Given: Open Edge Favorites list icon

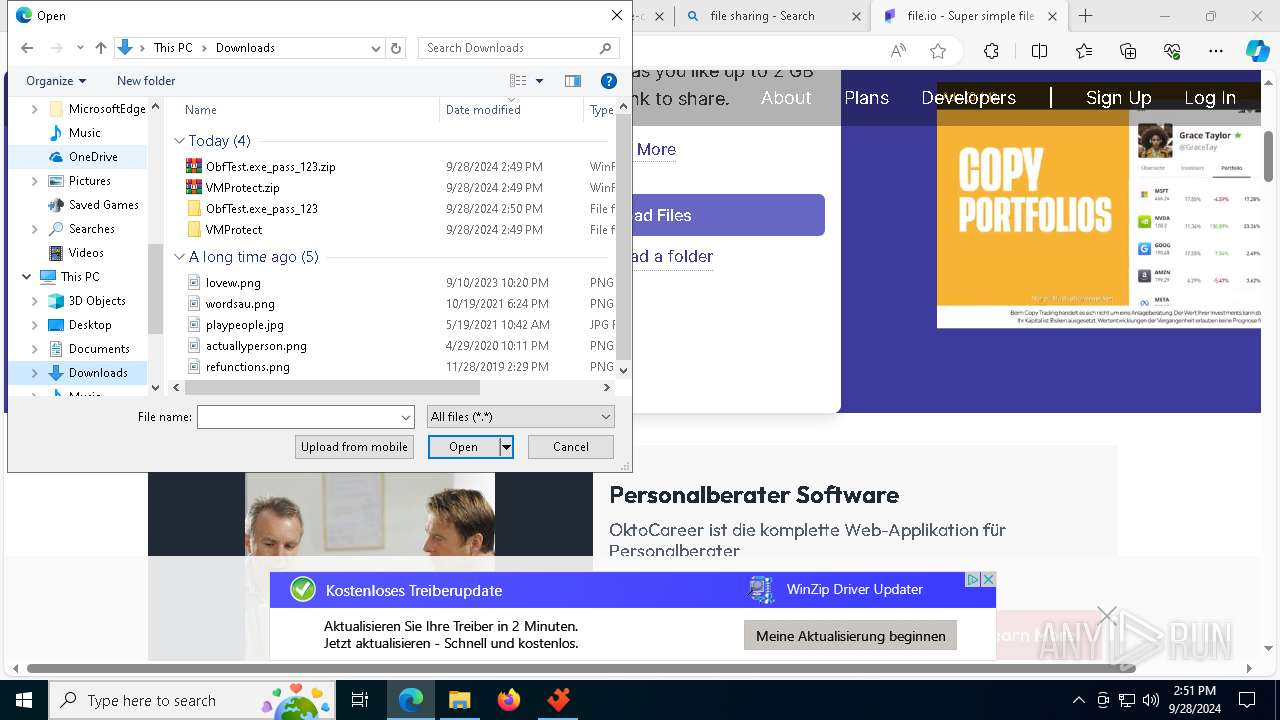Looking at the screenshot, I should click(x=1084, y=51).
